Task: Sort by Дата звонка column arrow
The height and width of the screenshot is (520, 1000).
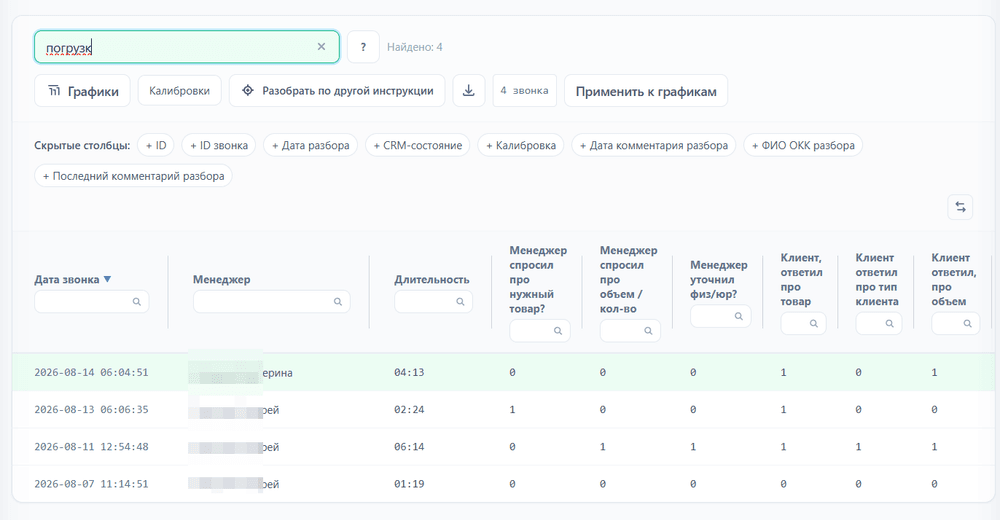Action: (107, 279)
